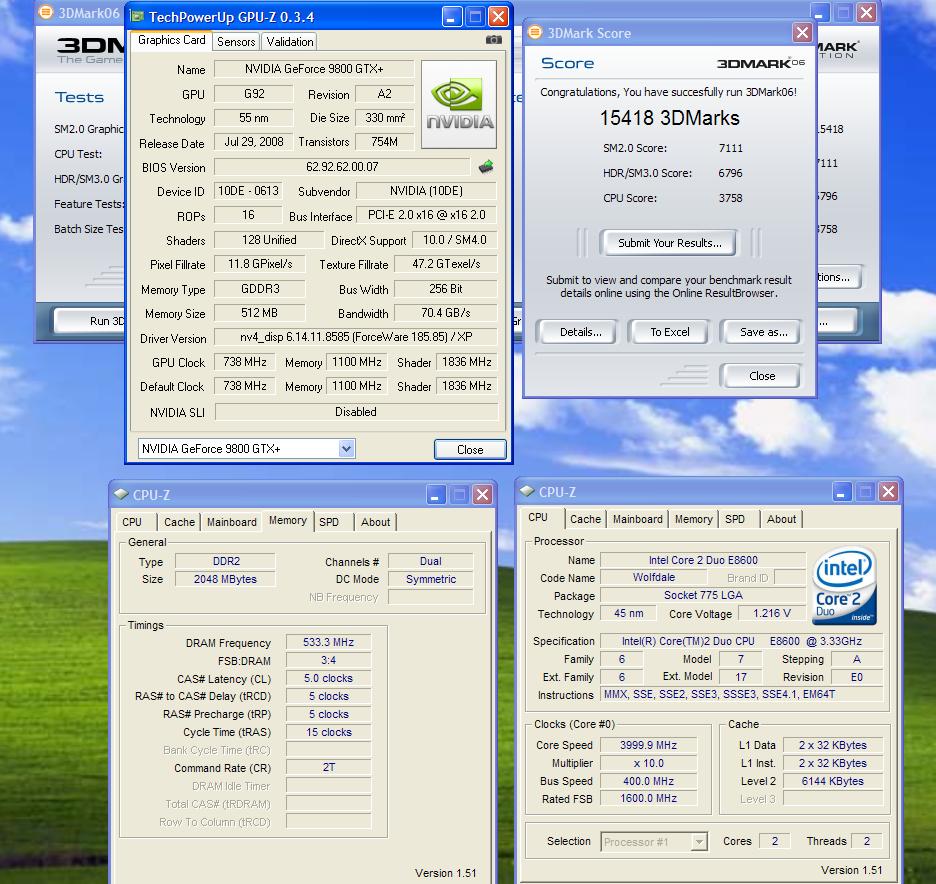The image size is (936, 884).
Task: Open the Sensors tab in GPU-Z
Action: tap(236, 41)
